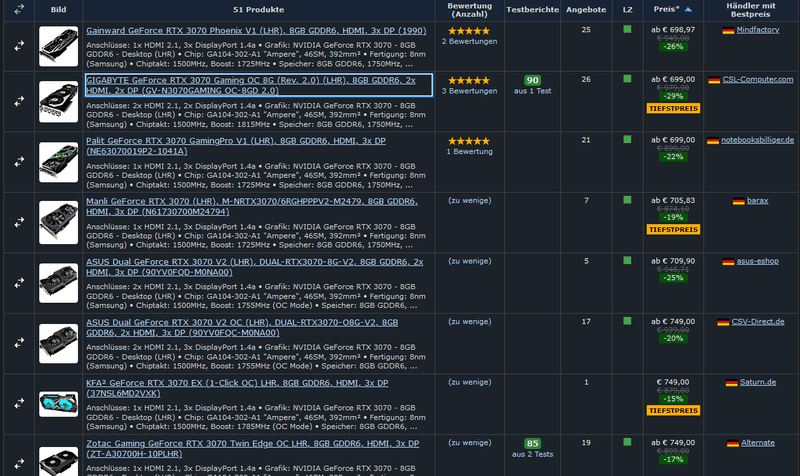
Task: Click German flag next to Mindfactory
Action: click(x=728, y=31)
